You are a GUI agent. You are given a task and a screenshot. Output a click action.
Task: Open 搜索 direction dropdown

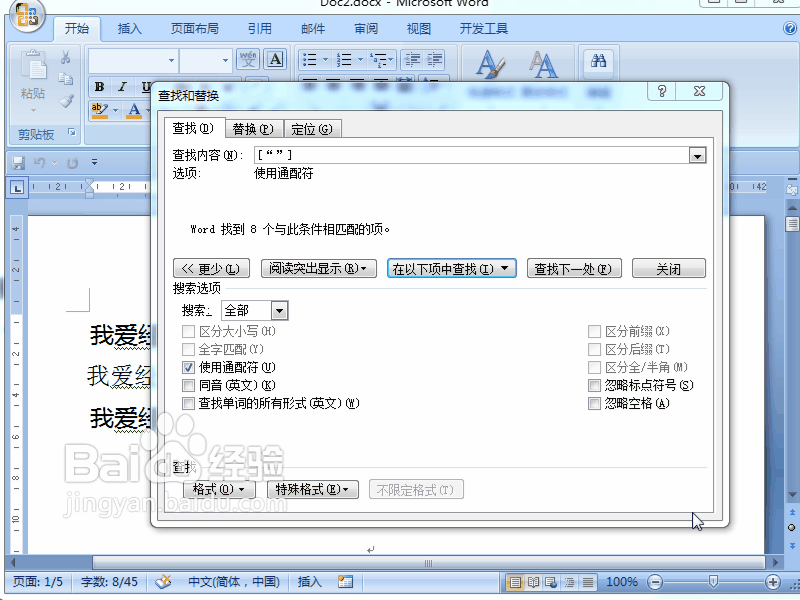click(x=279, y=310)
